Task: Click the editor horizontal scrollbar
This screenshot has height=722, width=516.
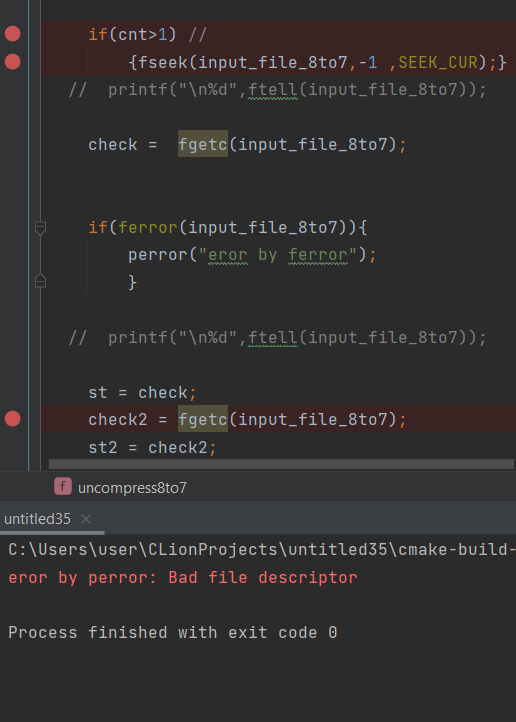Action: pos(281,464)
